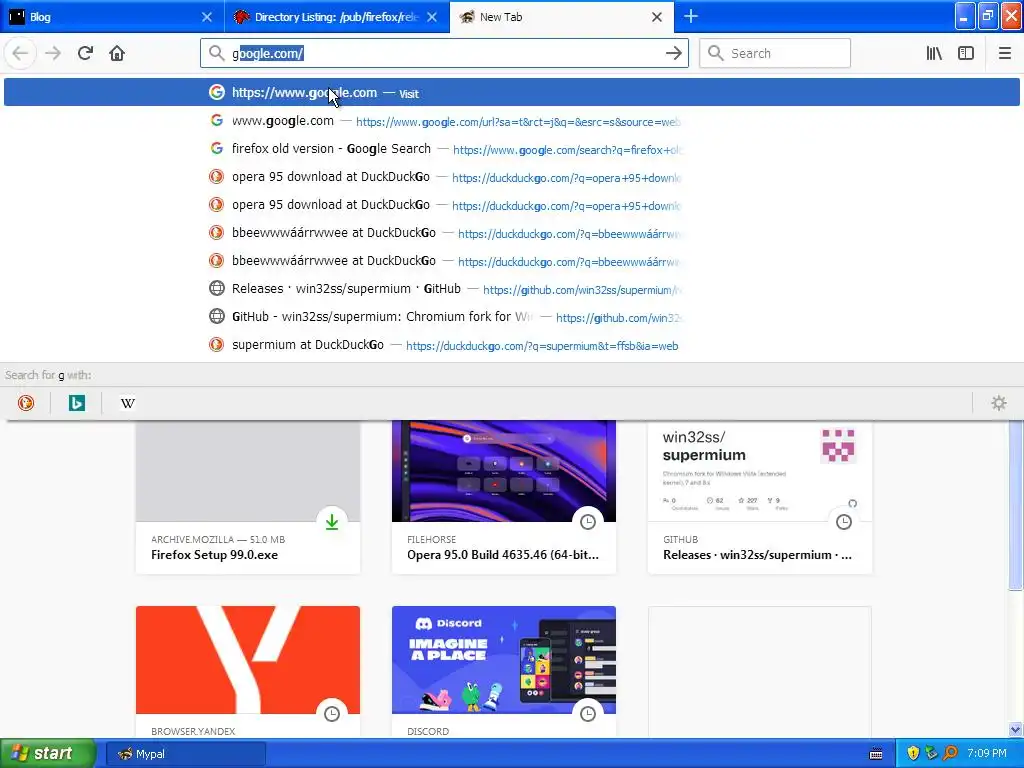Image resolution: width=1024 pixels, height=768 pixels.
Task: Search with the Bing one-off icon
Action: coord(77,403)
